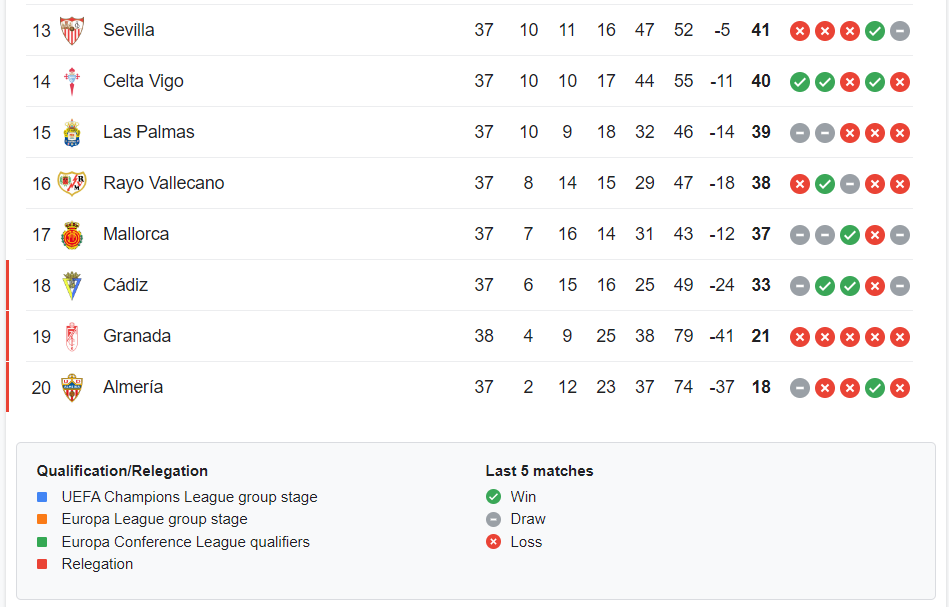Click Granada's first loss result icon
The width and height of the screenshot is (949, 607).
click(800, 337)
